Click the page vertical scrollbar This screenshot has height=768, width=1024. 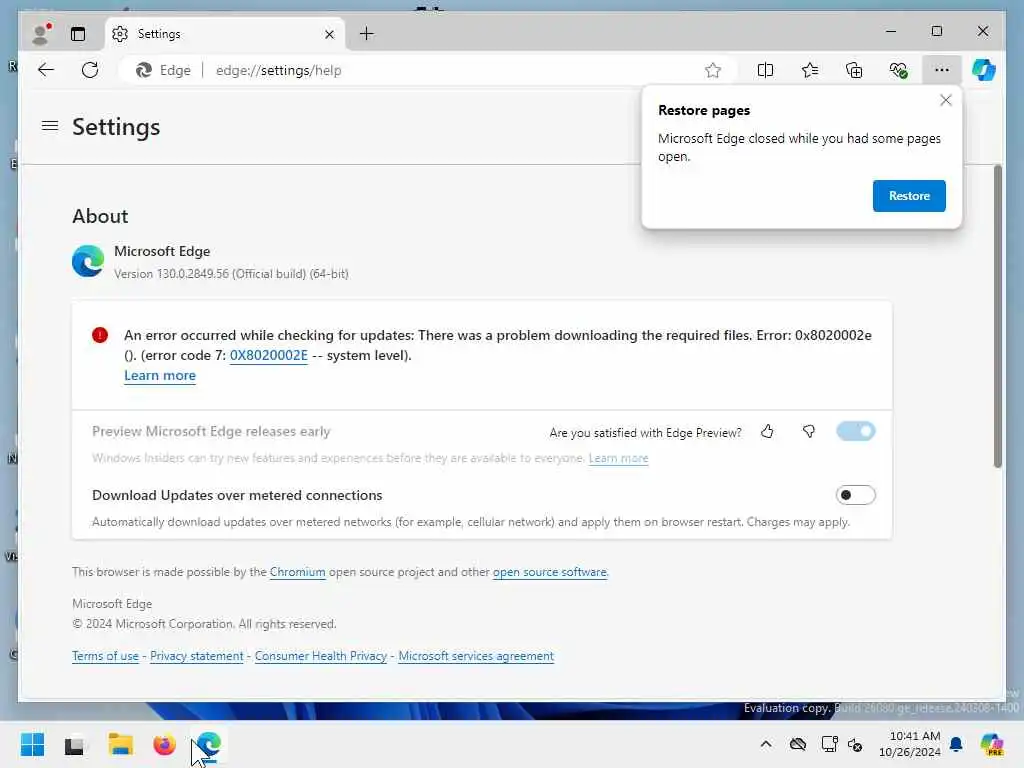[x=997, y=316]
